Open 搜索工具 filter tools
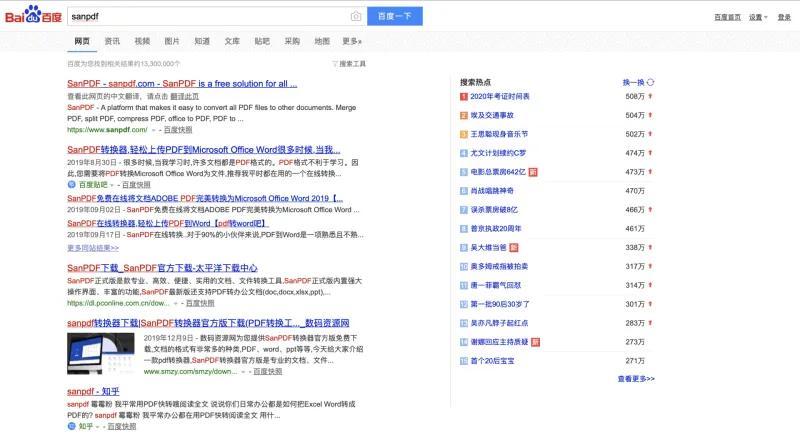800x435 pixels. coord(349,64)
